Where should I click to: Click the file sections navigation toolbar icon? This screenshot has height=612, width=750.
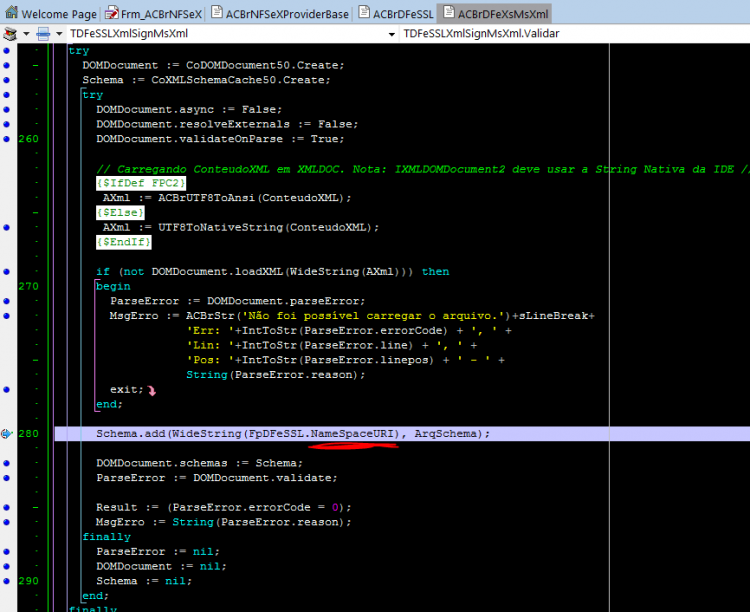coord(10,33)
